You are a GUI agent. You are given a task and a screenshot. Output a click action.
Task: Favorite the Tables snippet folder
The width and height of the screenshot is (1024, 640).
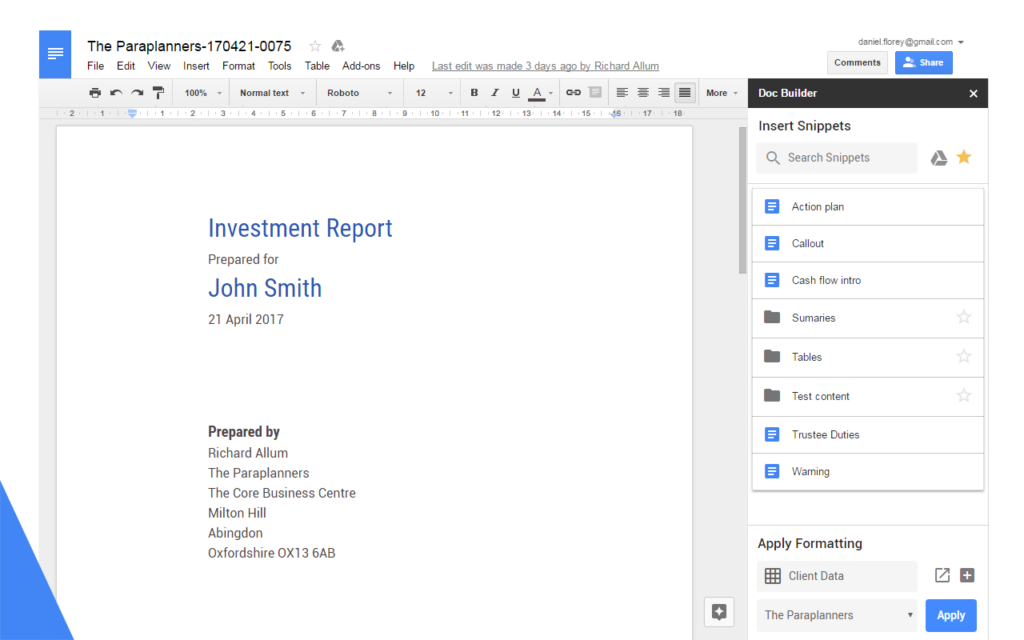pyautogui.click(x=963, y=356)
